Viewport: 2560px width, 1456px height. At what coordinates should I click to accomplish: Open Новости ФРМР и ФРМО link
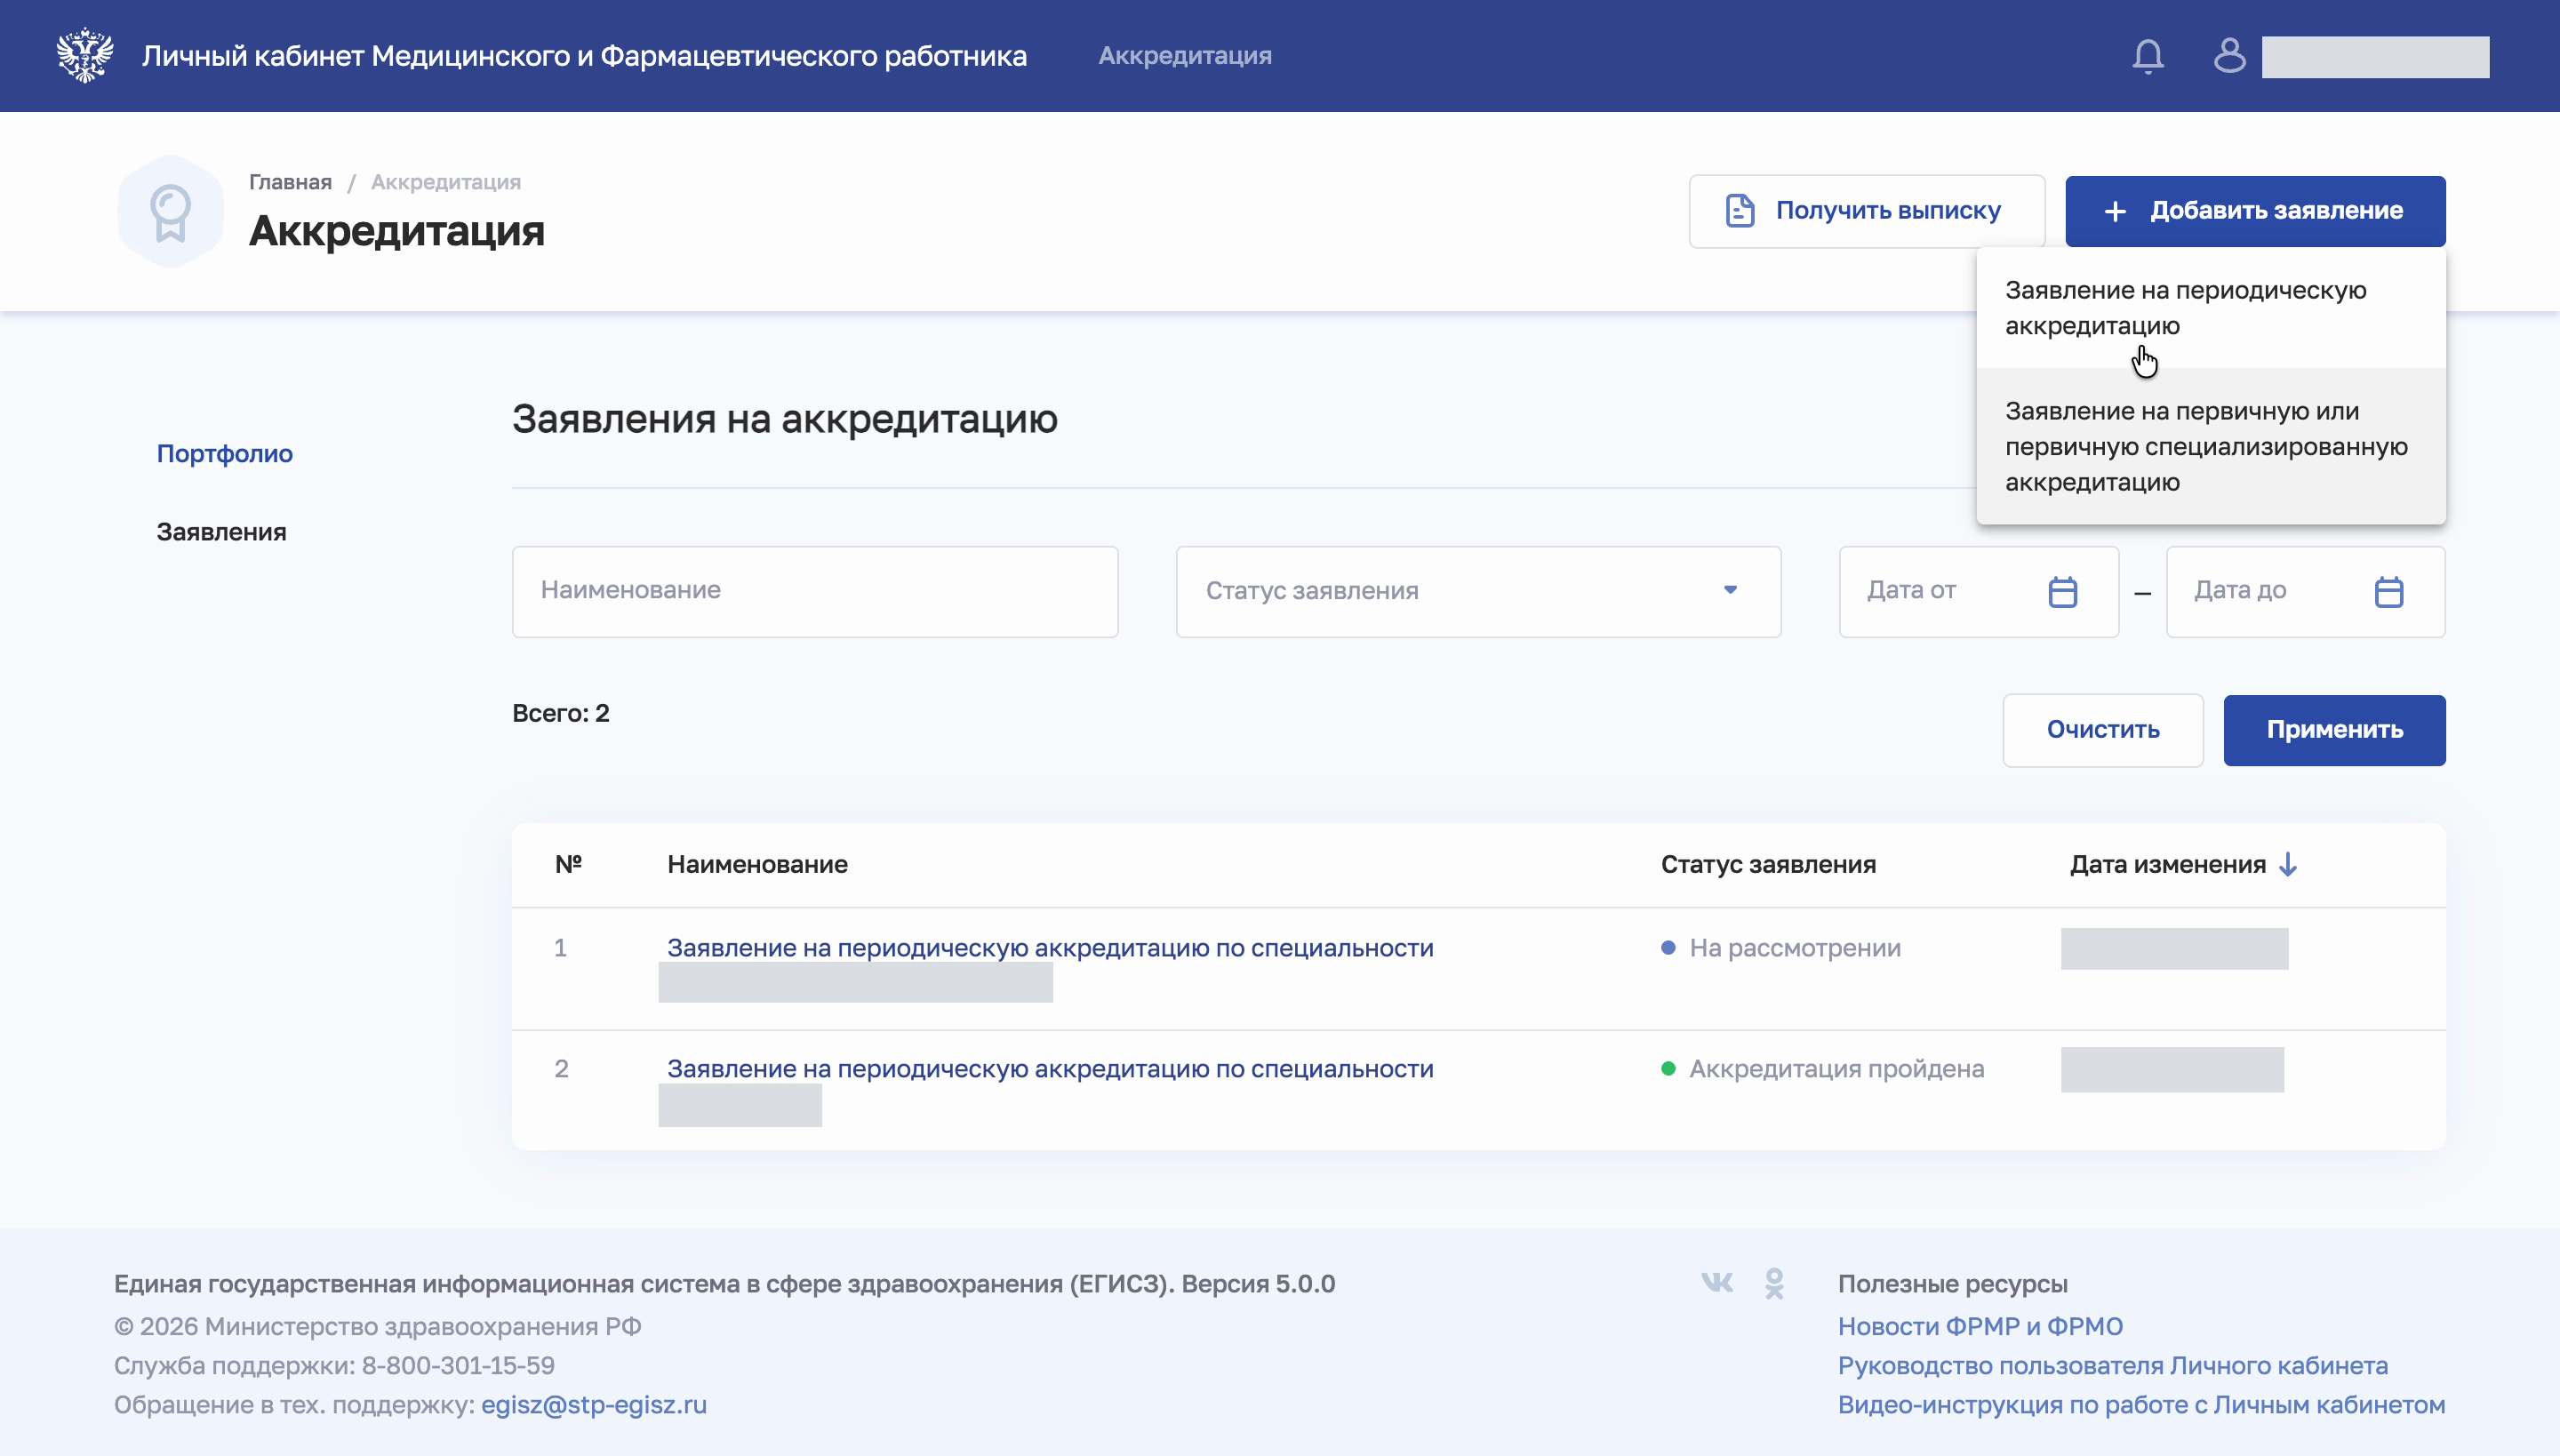[1980, 1326]
